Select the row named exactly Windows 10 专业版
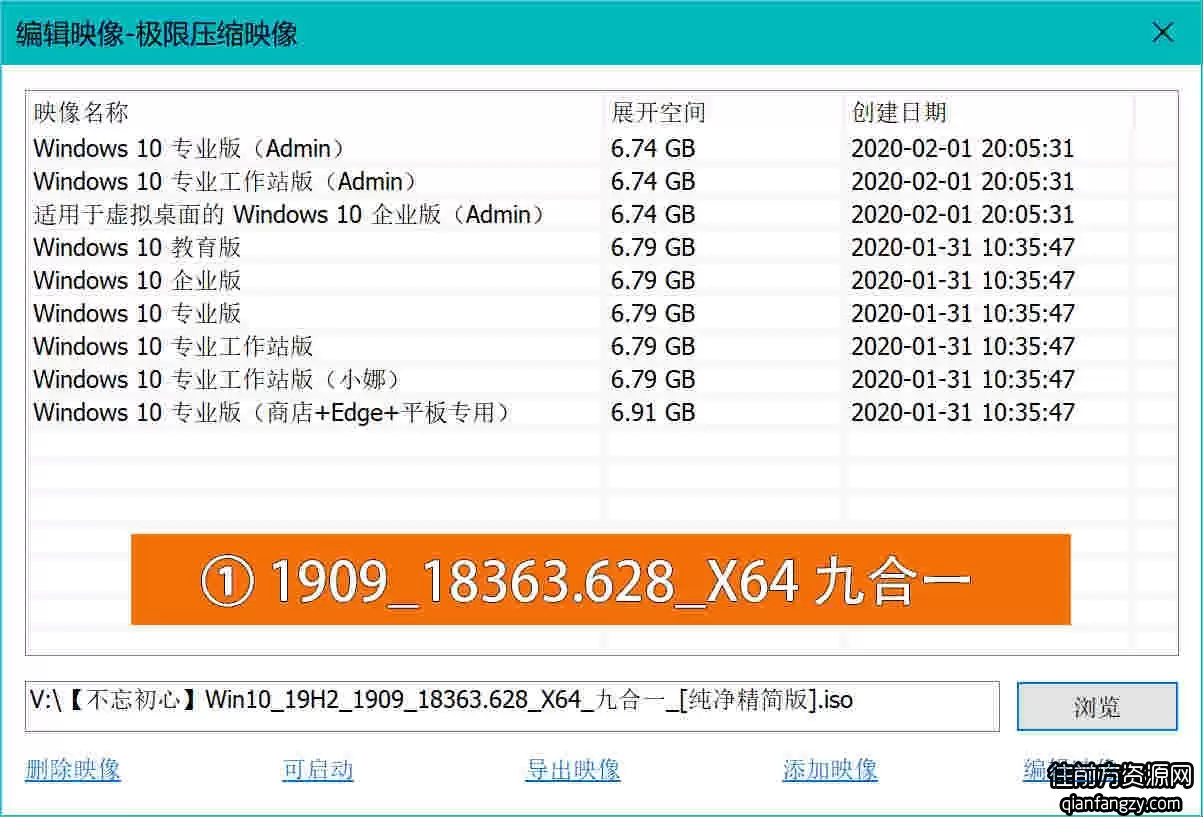1203x817 pixels. pyautogui.click(x=137, y=313)
